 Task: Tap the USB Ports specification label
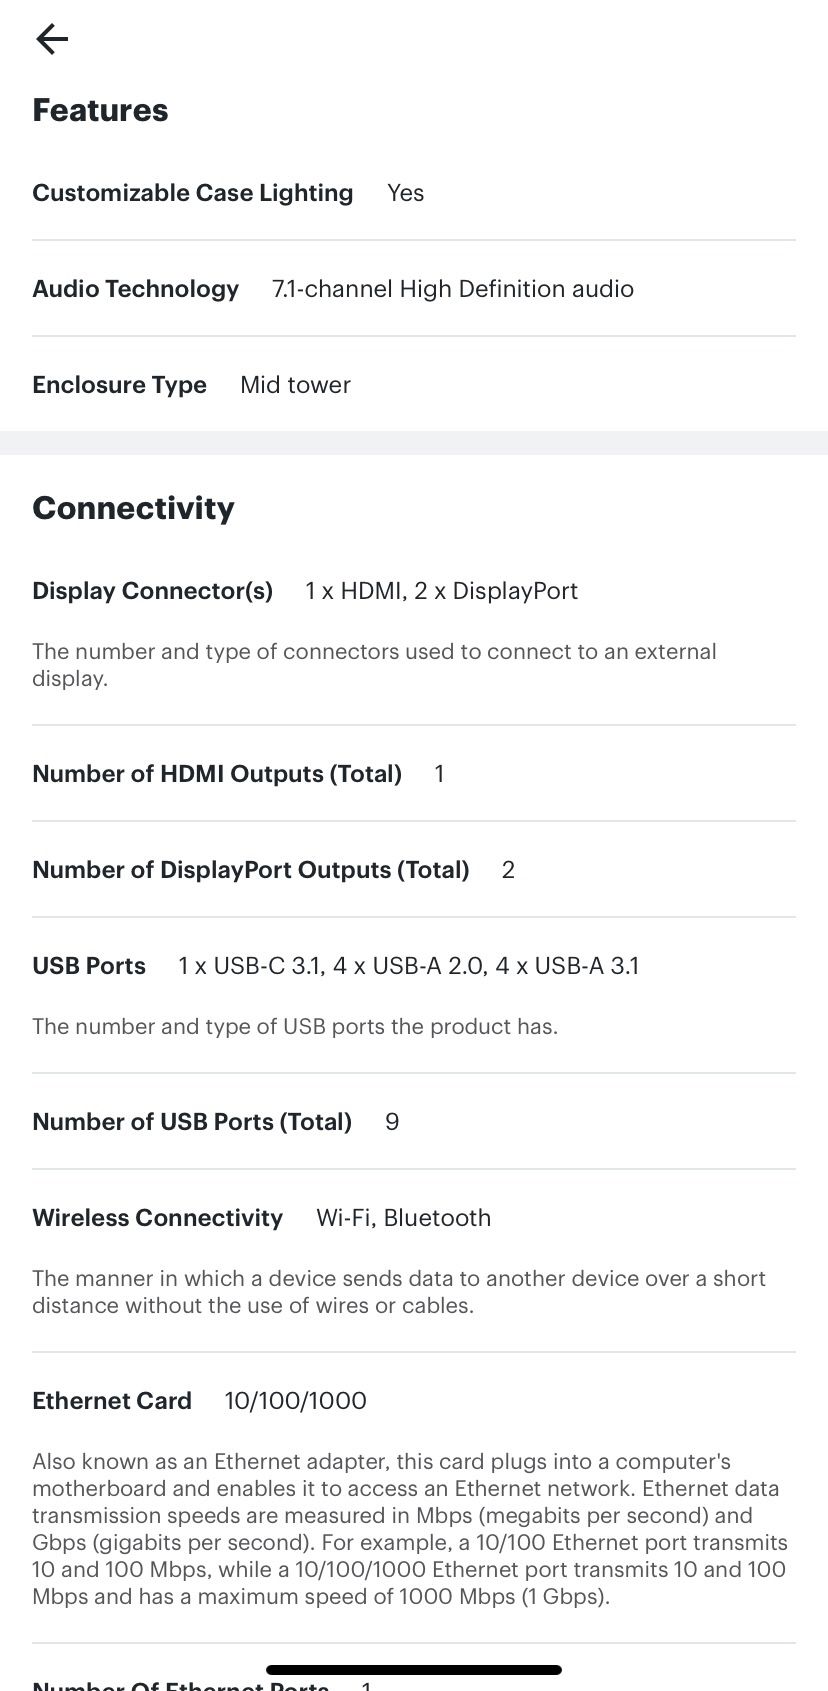(88, 966)
